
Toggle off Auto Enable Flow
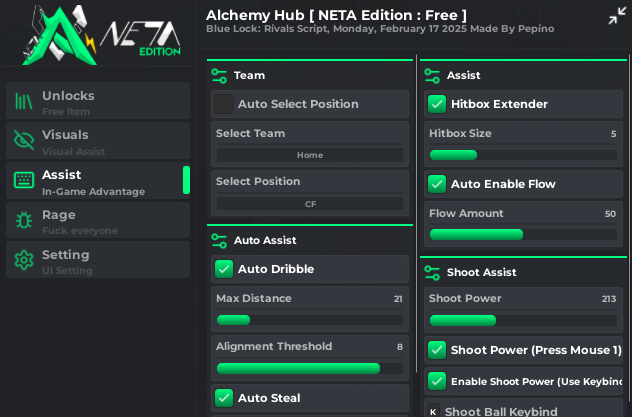(x=437, y=184)
